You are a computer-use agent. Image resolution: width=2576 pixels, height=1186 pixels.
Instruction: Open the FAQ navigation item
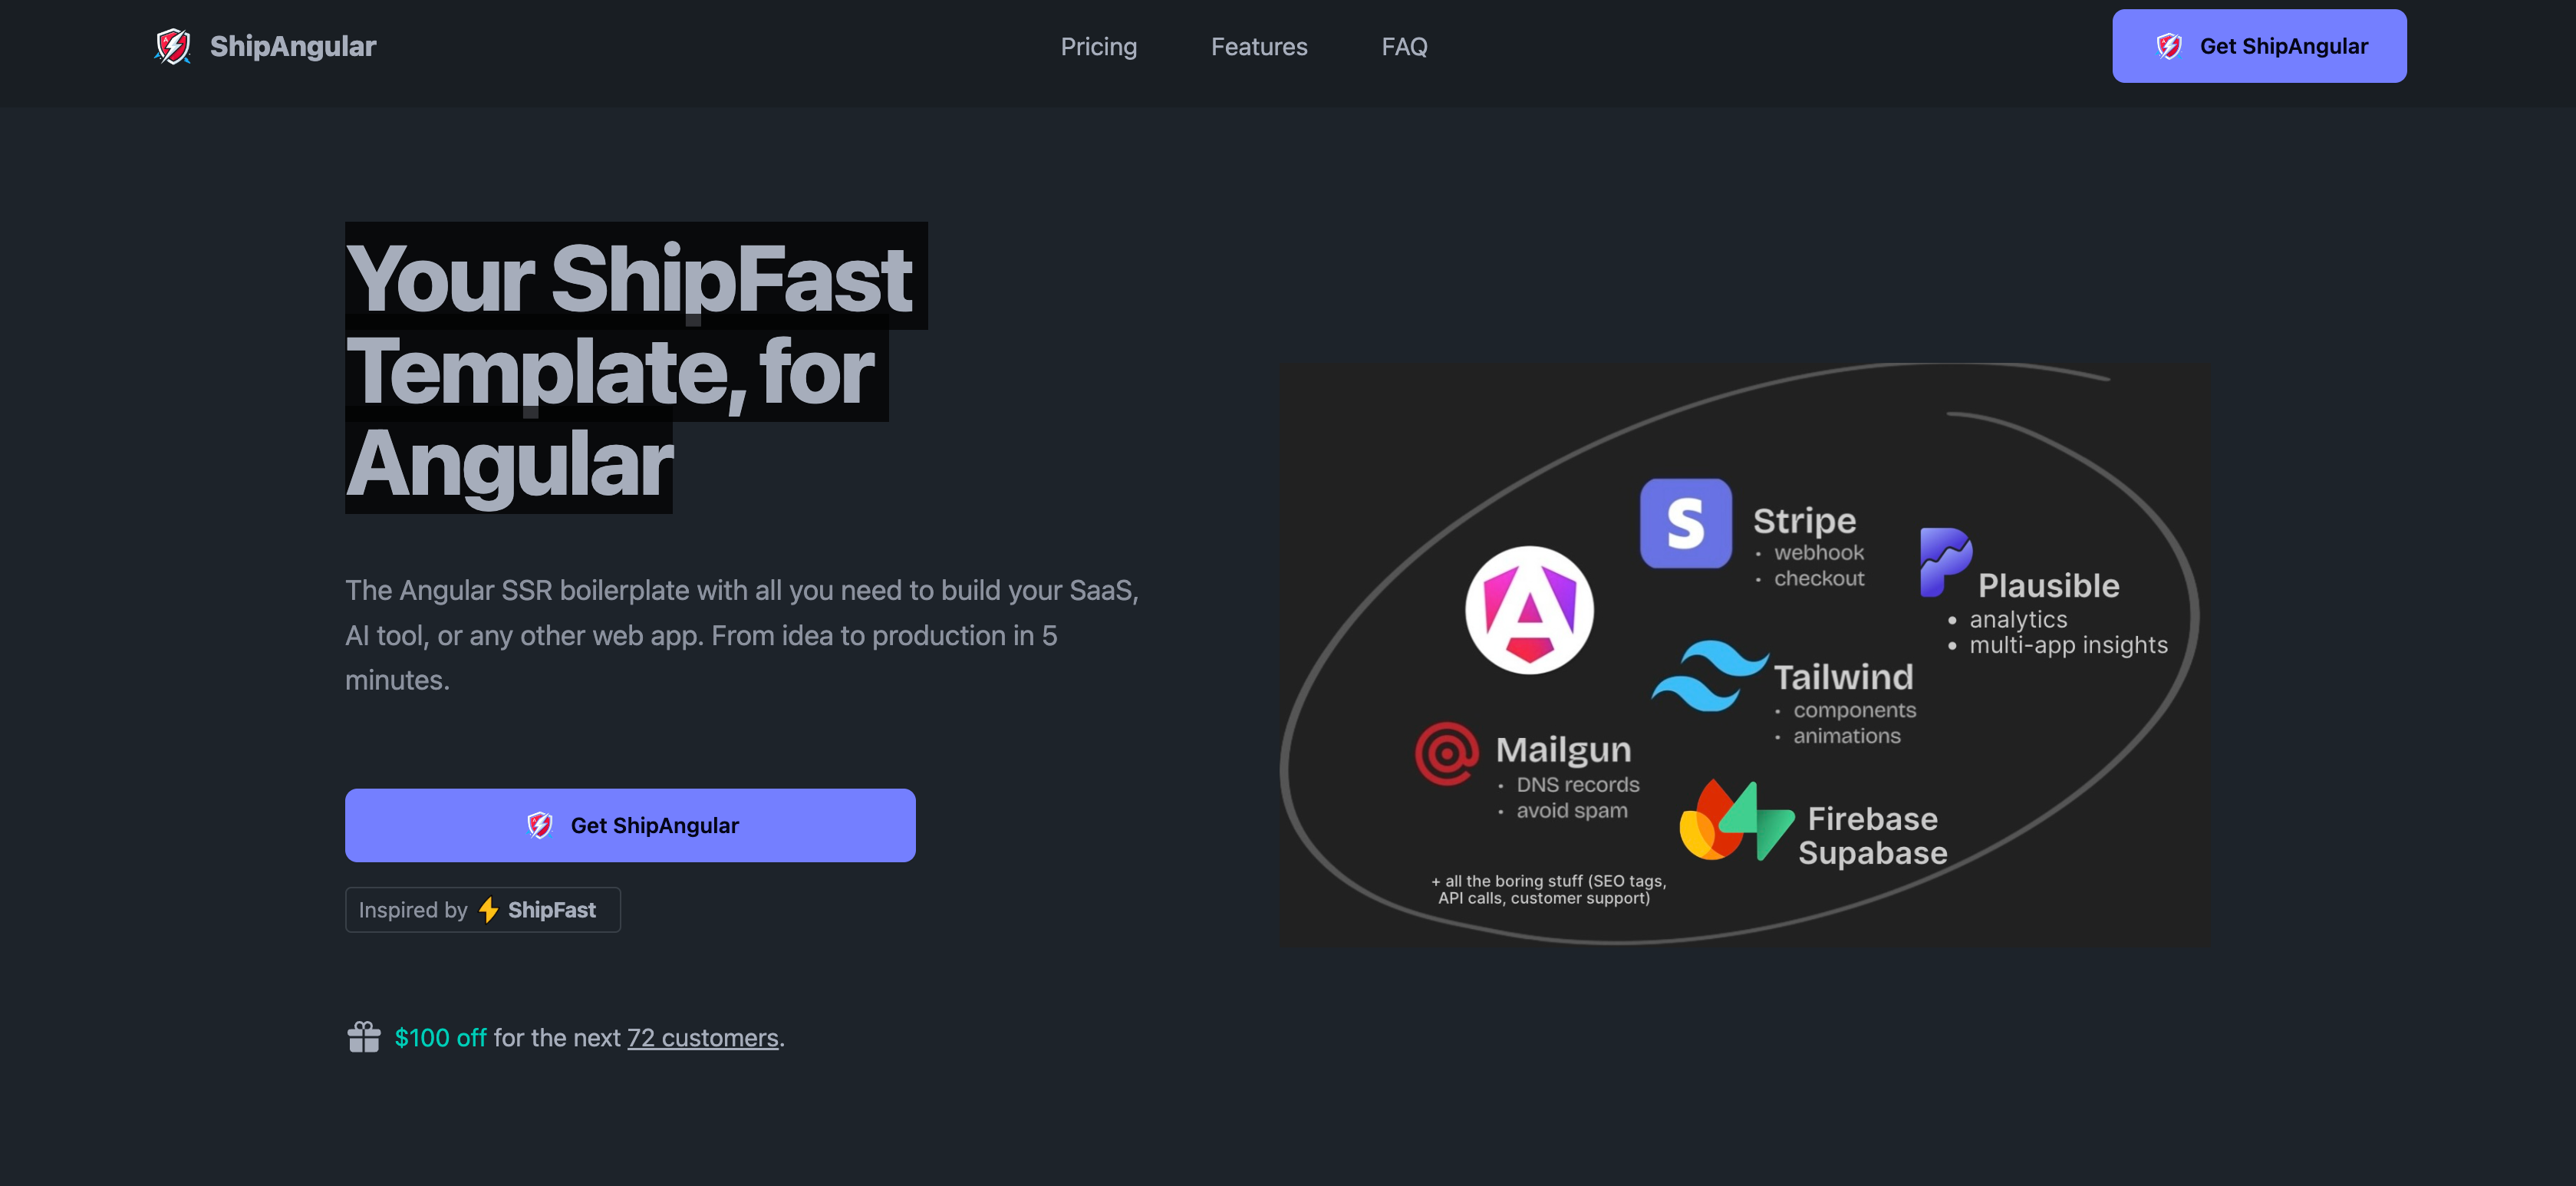point(1404,46)
